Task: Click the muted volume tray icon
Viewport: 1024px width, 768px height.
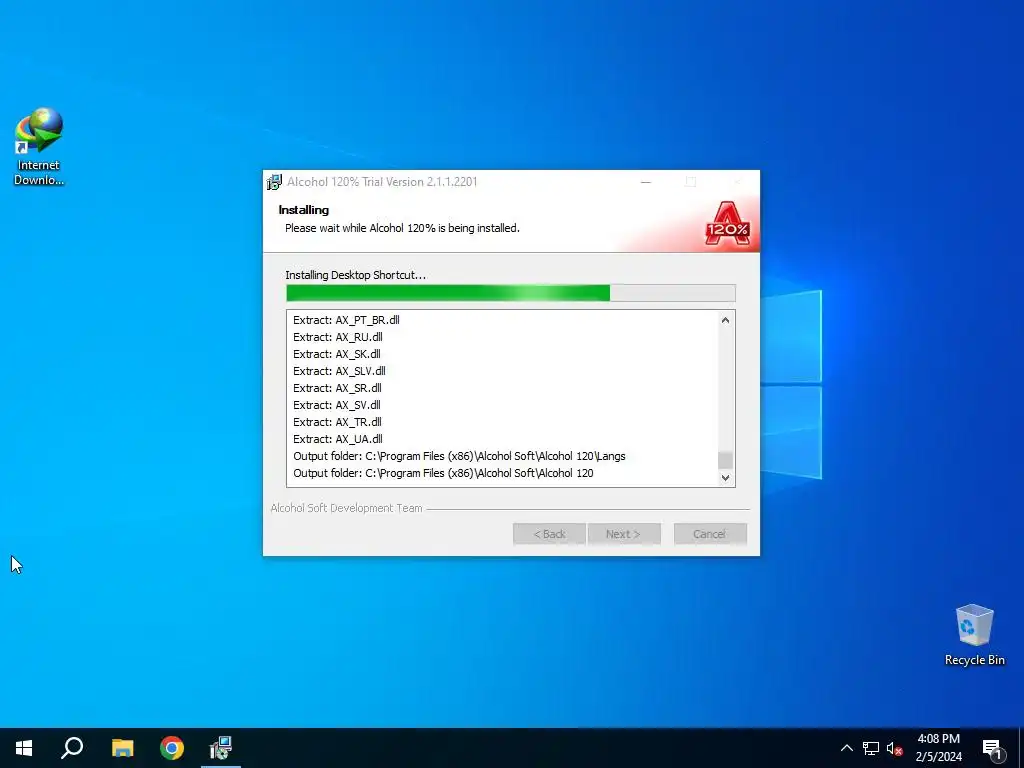Action: (x=894, y=748)
